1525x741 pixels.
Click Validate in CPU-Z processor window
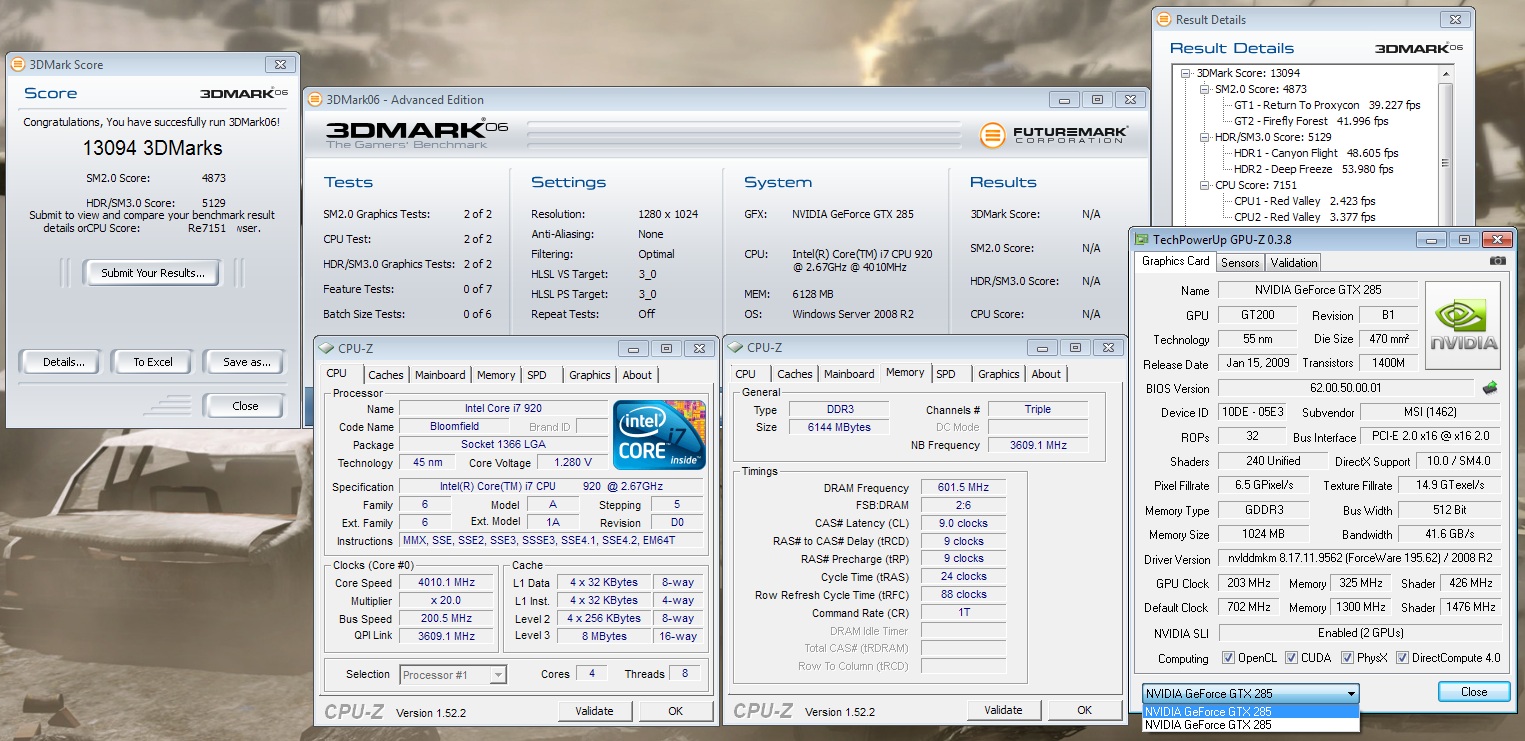[x=595, y=711]
